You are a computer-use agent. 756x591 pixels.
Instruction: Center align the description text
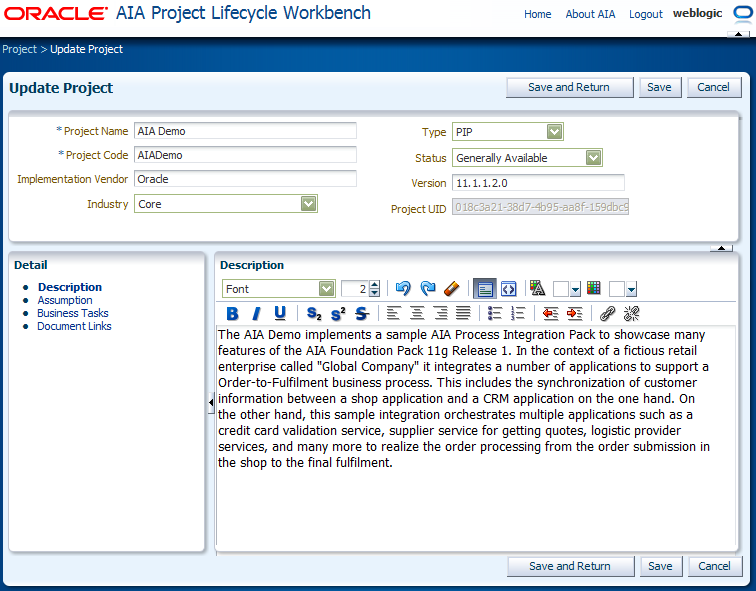point(417,314)
